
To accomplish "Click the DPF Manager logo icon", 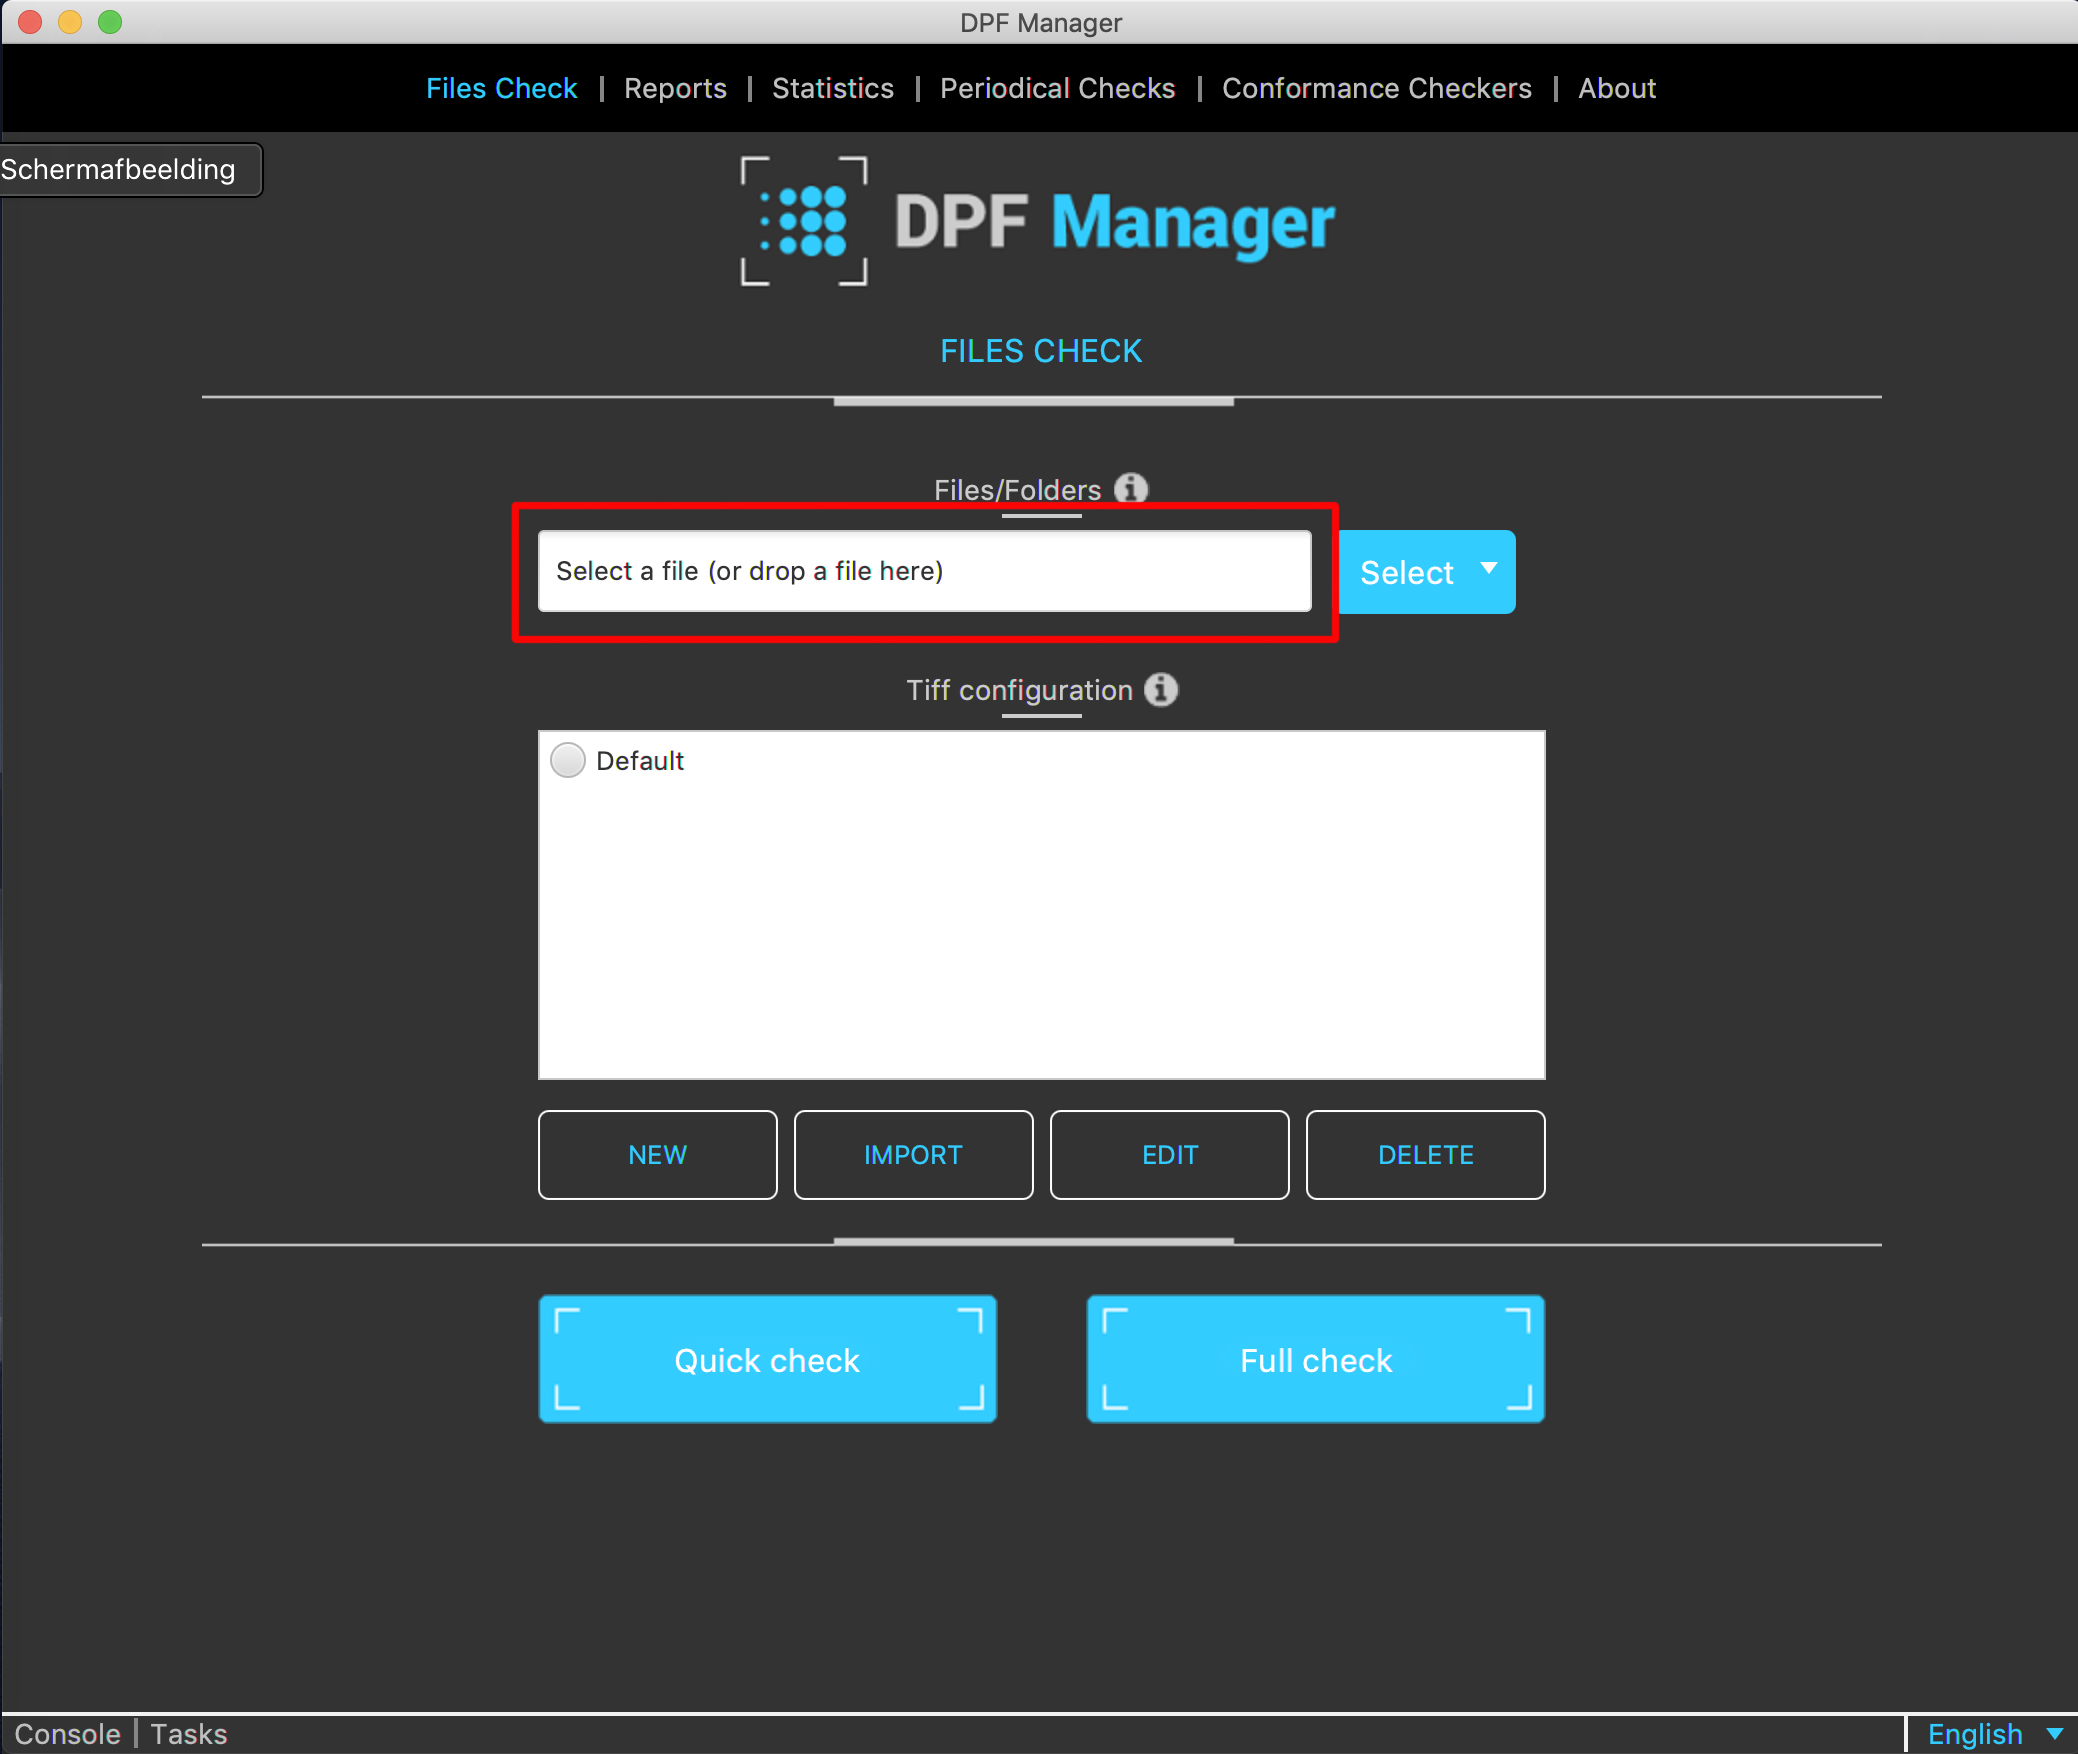I will tap(804, 221).
